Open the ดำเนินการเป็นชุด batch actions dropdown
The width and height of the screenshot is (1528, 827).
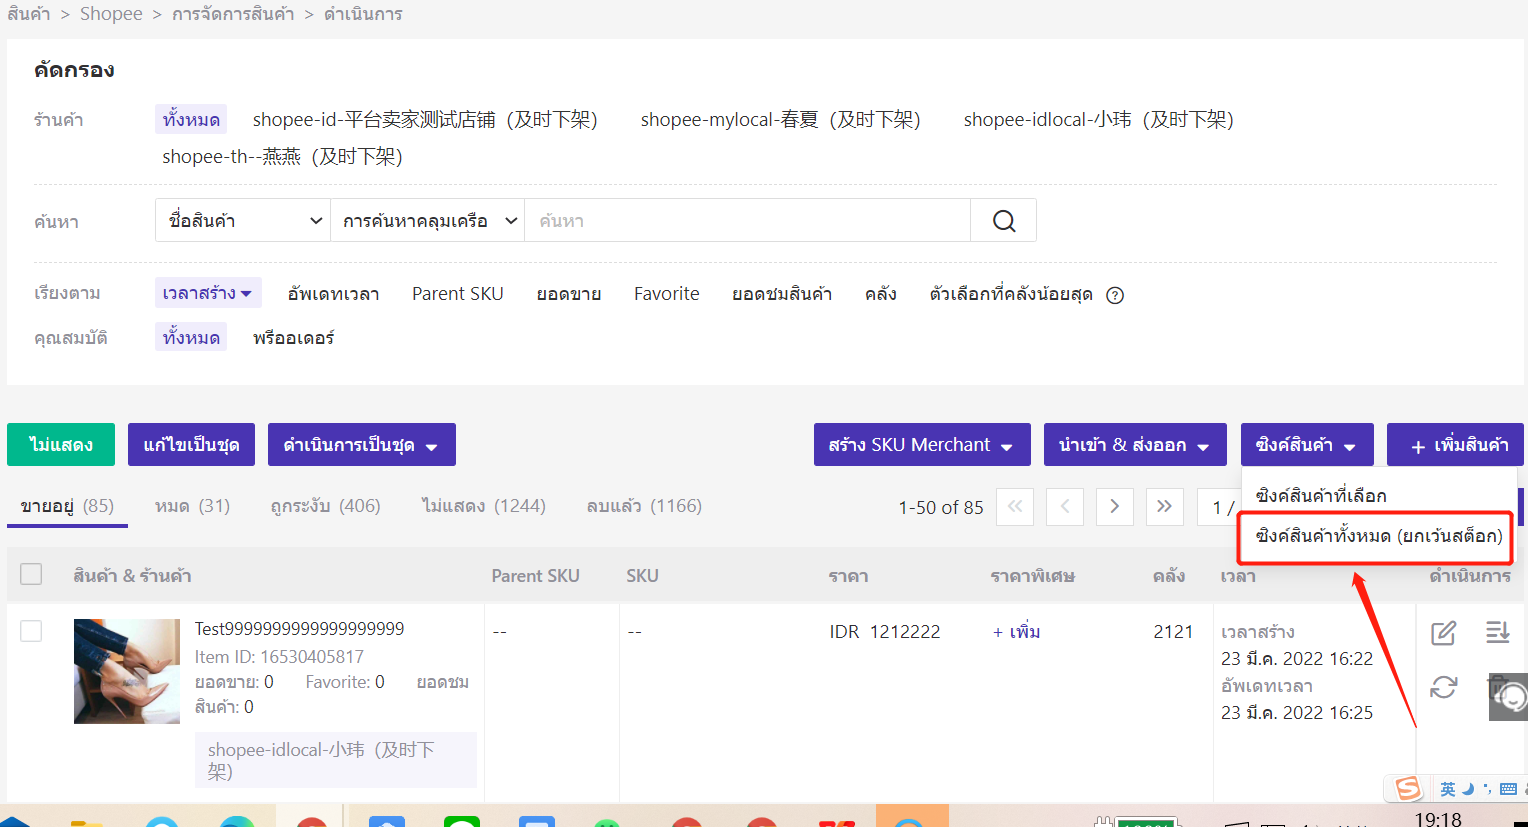pos(361,445)
